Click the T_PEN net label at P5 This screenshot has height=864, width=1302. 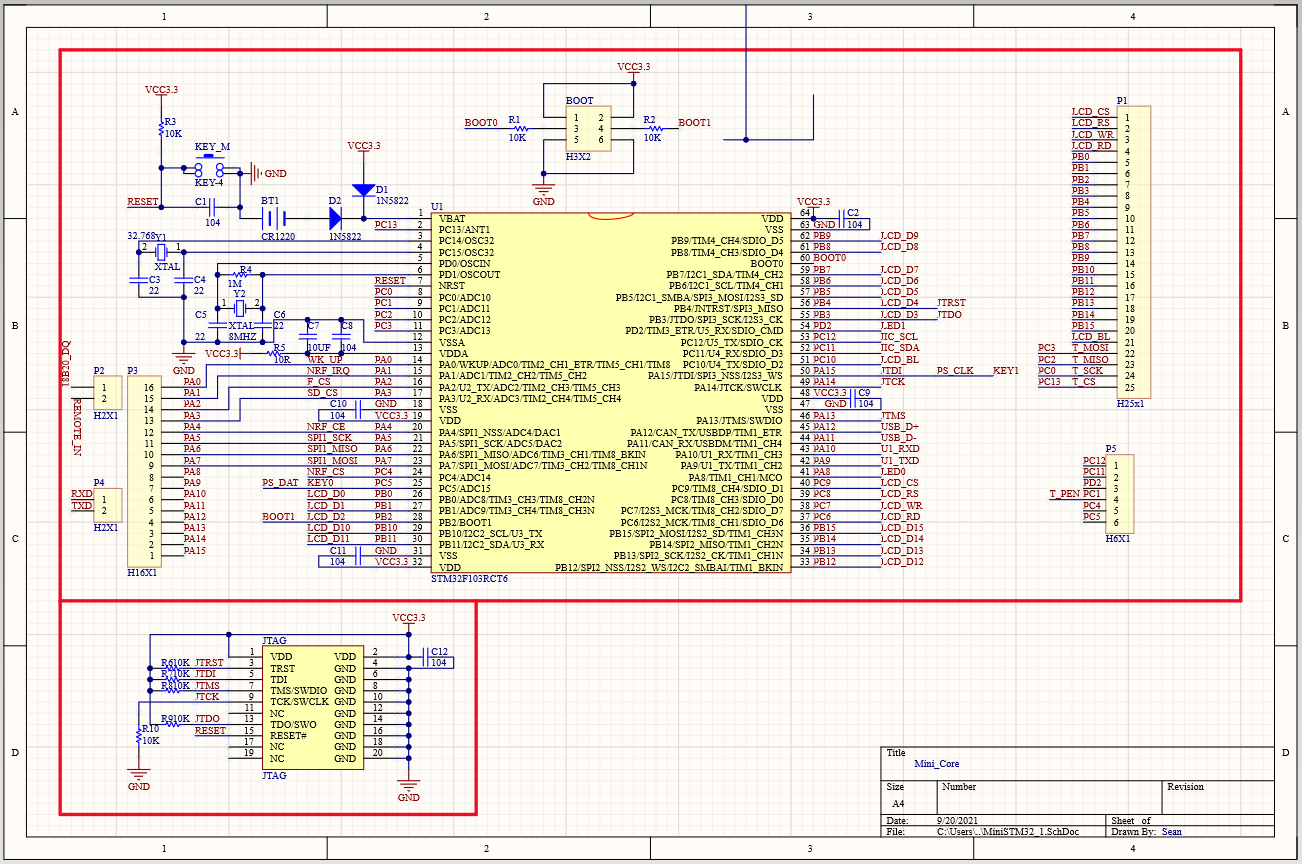pos(1063,495)
